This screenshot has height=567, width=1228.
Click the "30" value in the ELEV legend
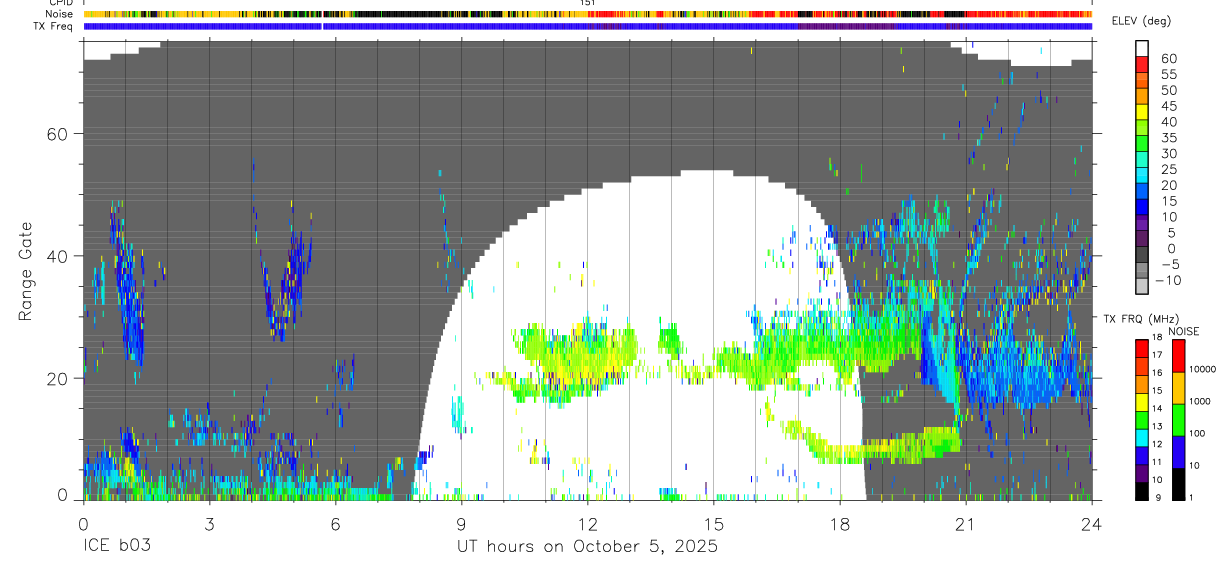[1168, 154]
